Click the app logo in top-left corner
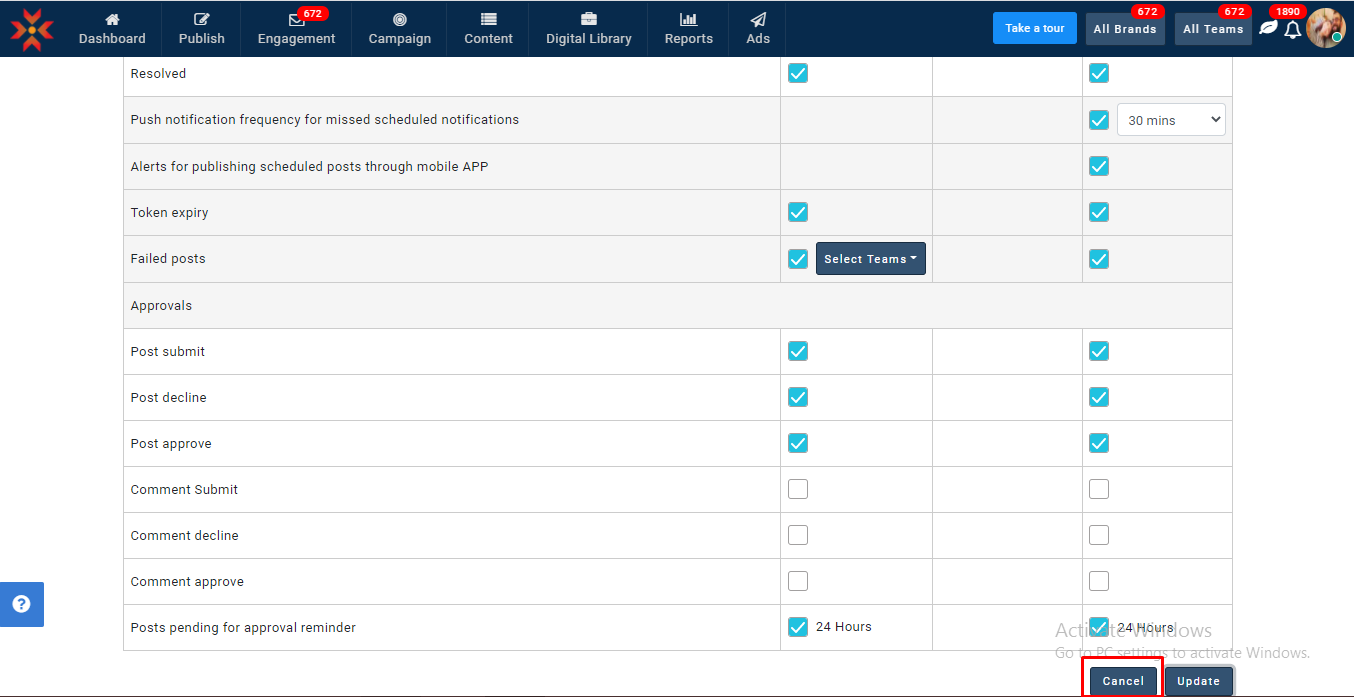This screenshot has height=697, width=1354. pos(32,29)
